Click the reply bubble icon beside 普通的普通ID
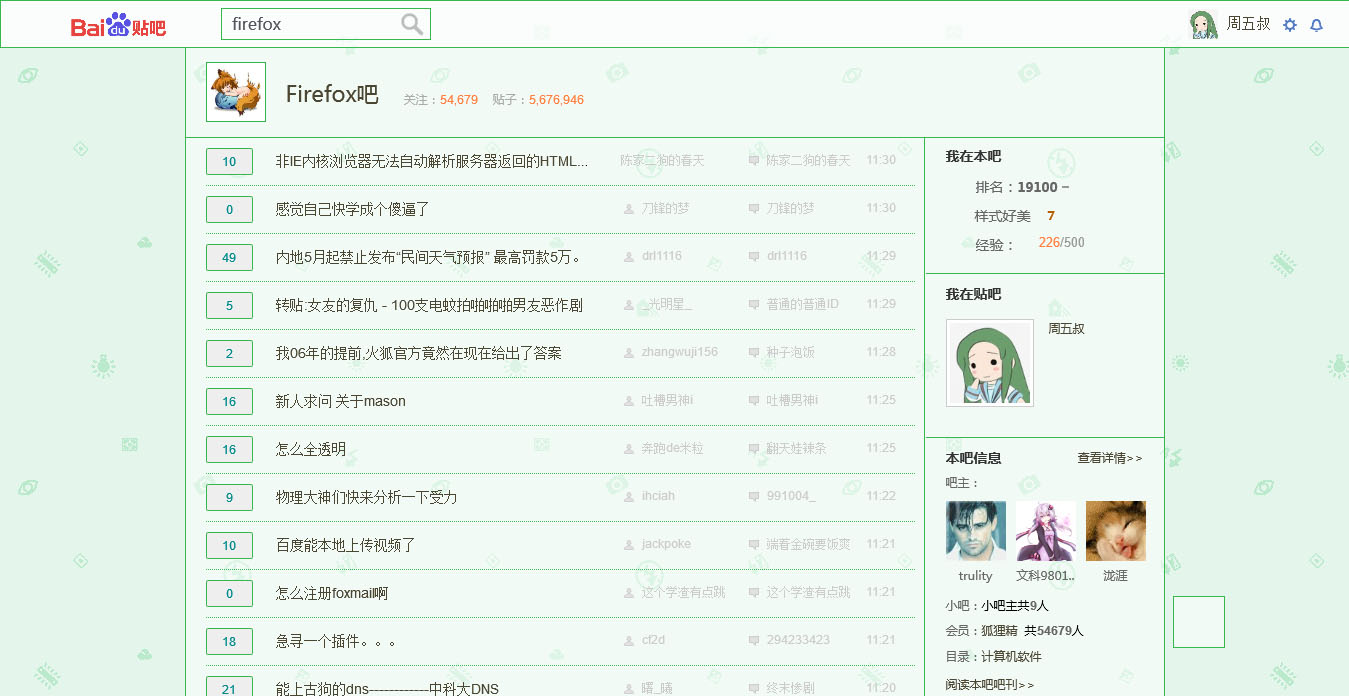1349x696 pixels. point(751,304)
